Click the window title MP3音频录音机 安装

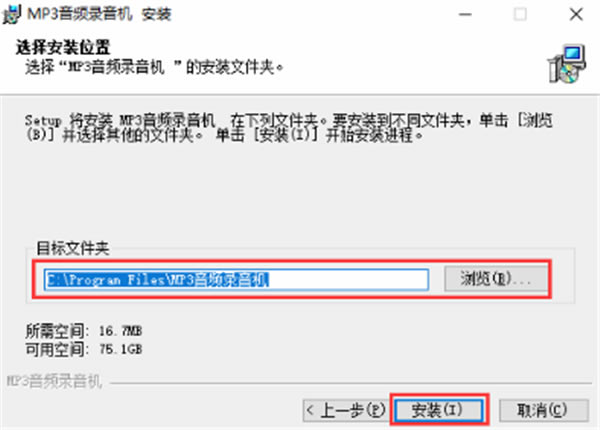tap(99, 15)
